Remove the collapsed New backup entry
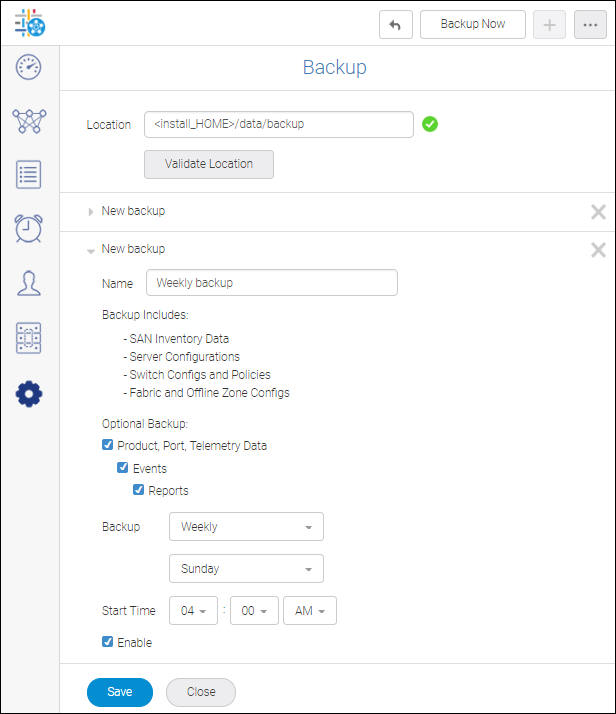 (x=598, y=212)
